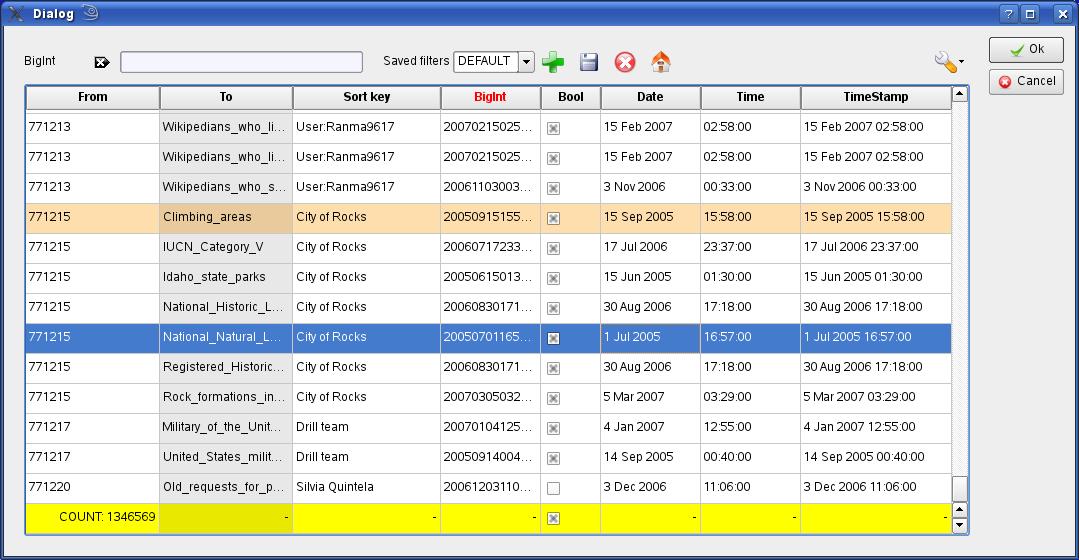Click the dialog help question mark button
The height and width of the screenshot is (560, 1079).
coord(1009,14)
